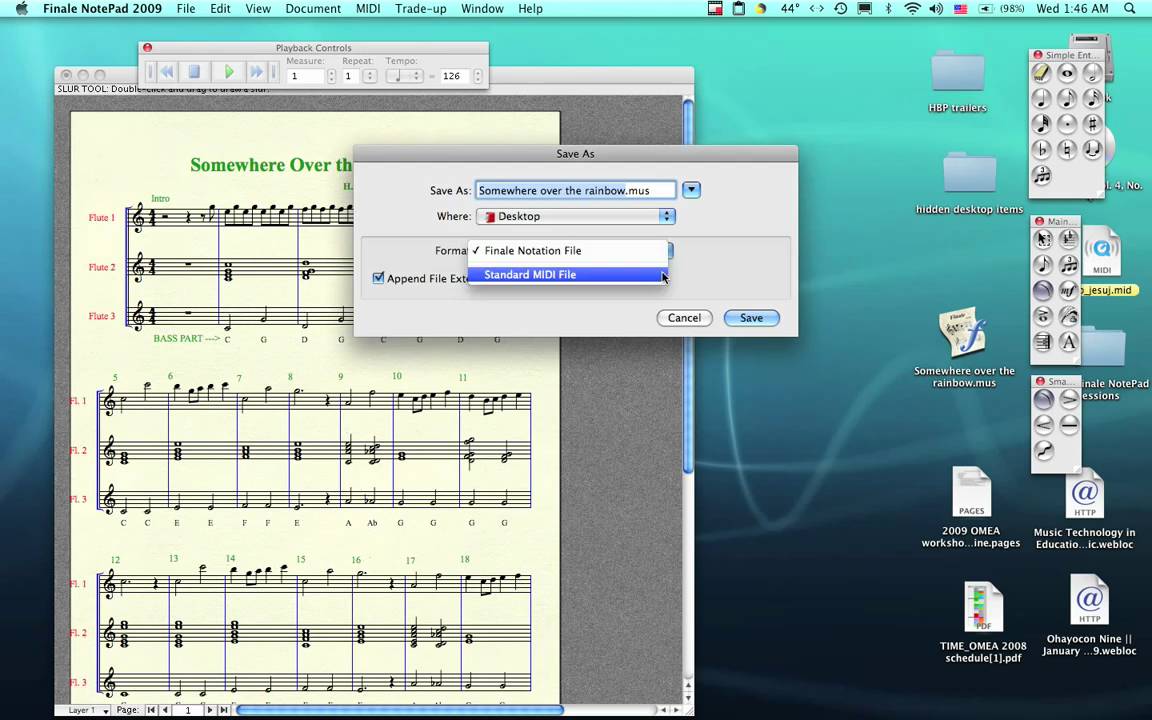This screenshot has width=1152, height=720.
Task: Go to the next page using page navigation
Action: pyautogui.click(x=211, y=710)
